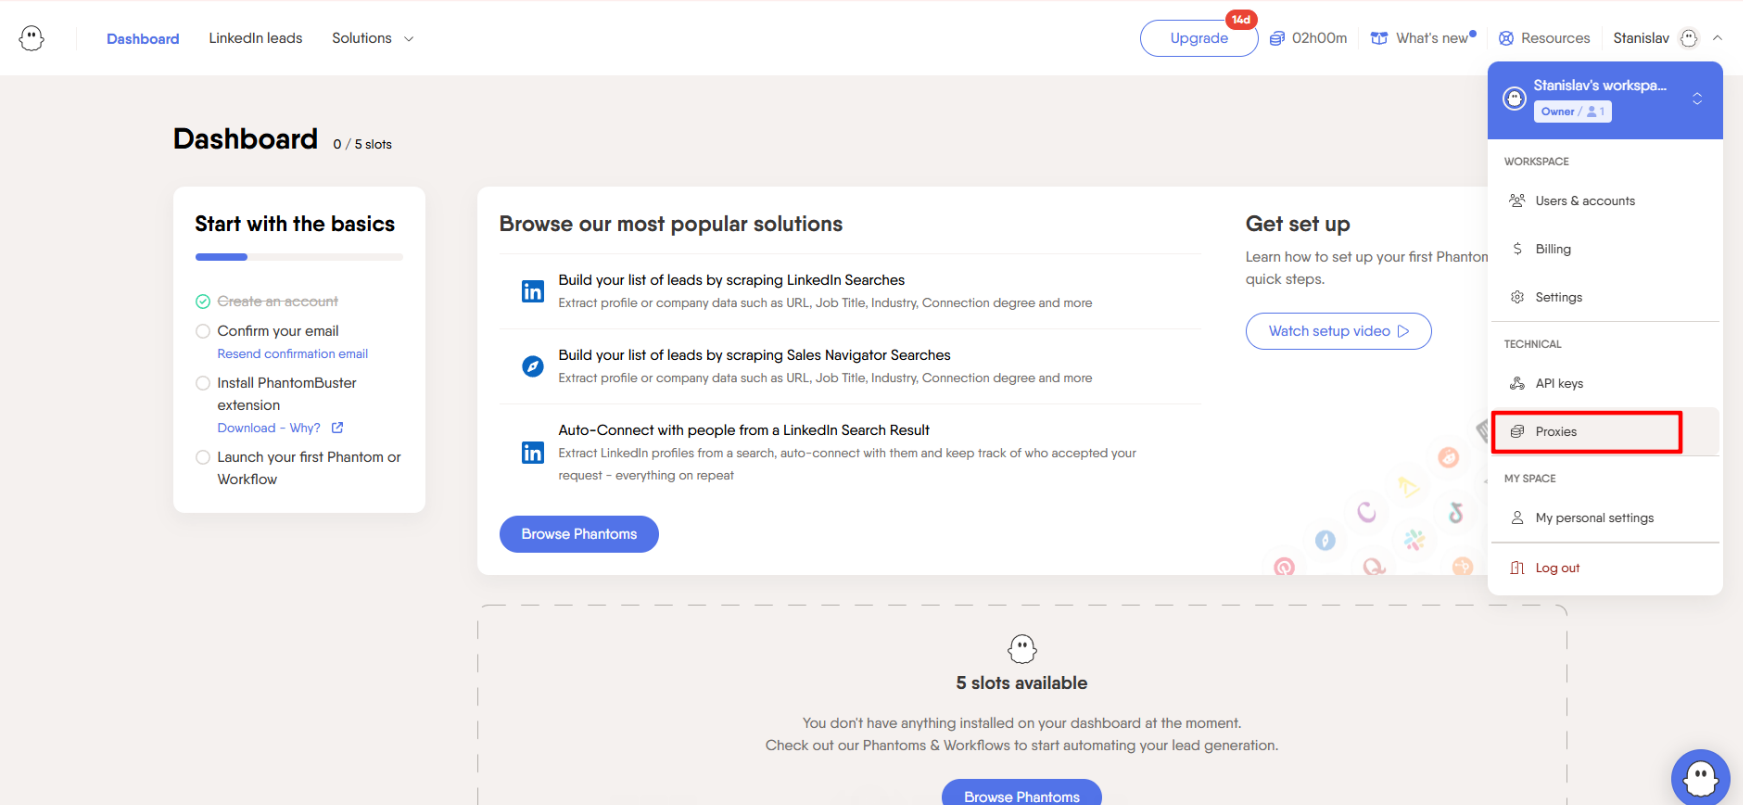Toggle the Install PhantomBuster extension step circle
This screenshot has height=805, width=1743.
coord(203,383)
